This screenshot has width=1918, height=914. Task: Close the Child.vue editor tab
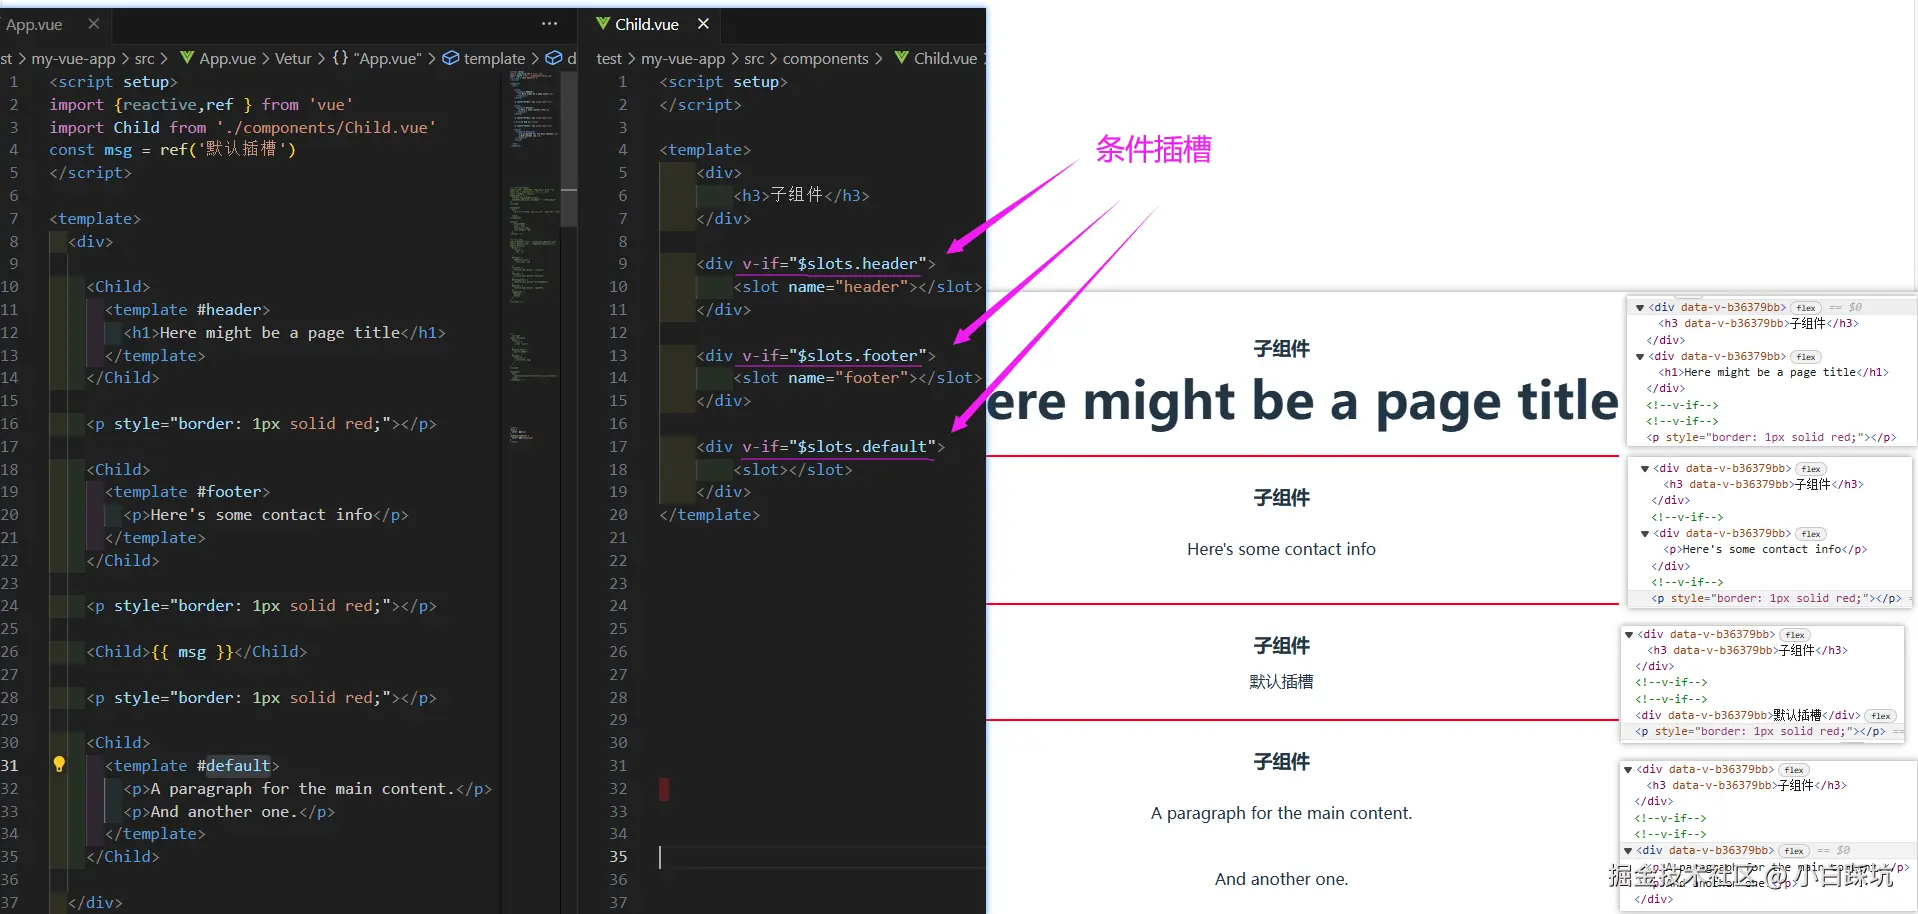[x=703, y=24]
